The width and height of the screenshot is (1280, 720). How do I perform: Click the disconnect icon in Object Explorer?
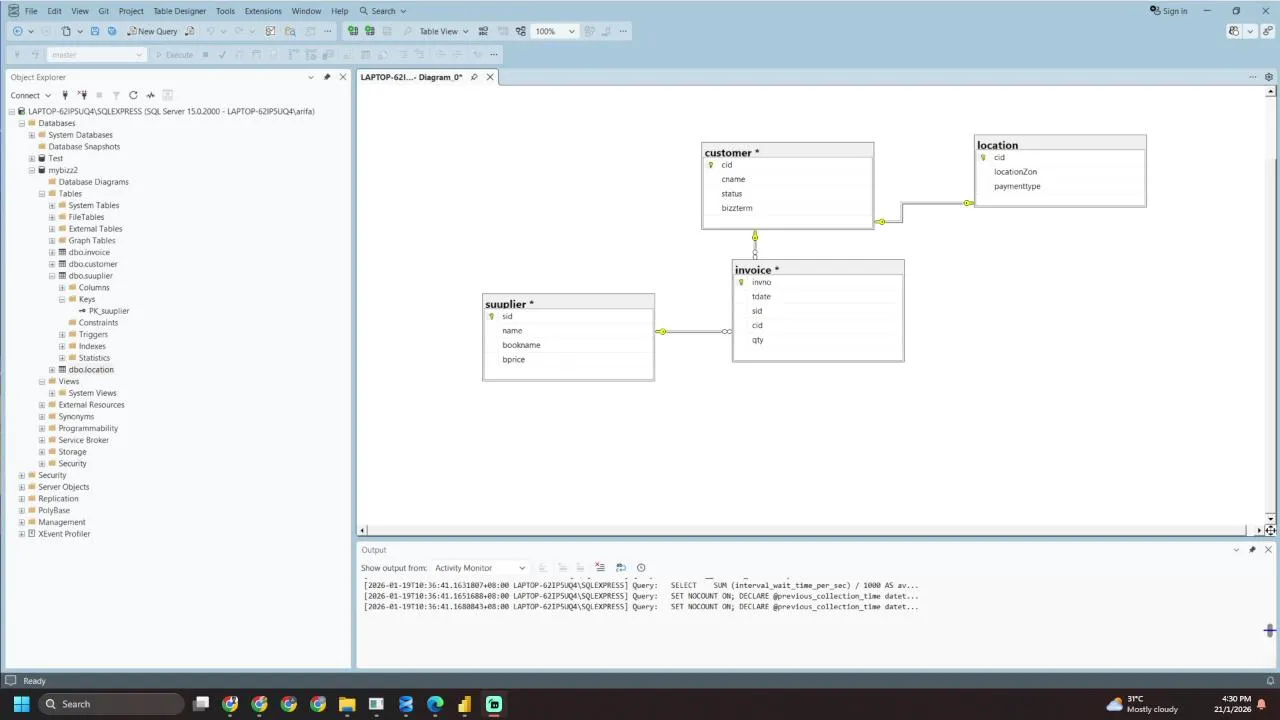click(82, 95)
